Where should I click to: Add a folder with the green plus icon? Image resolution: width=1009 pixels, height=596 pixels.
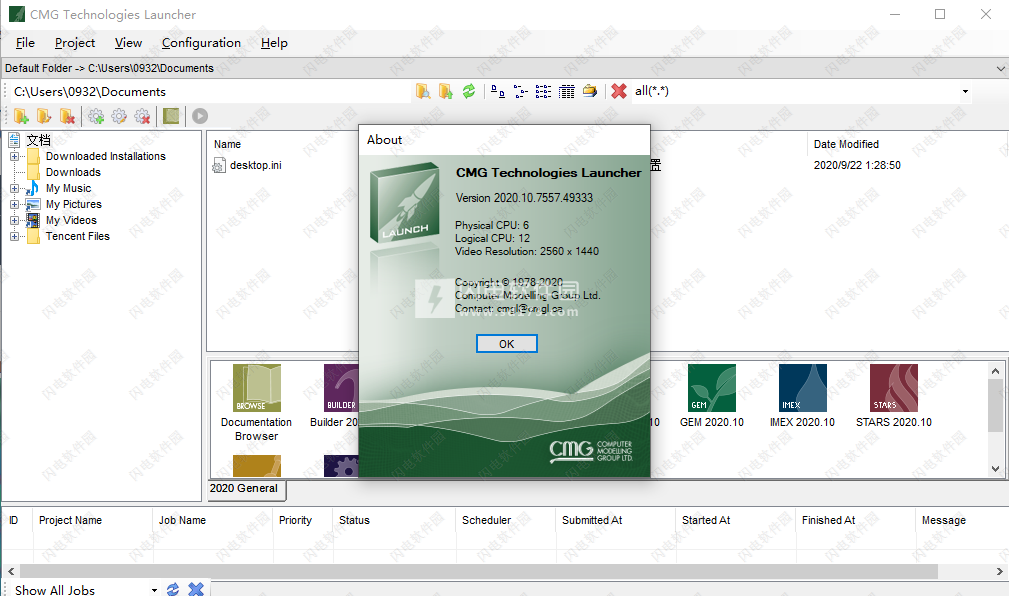(x=21, y=116)
